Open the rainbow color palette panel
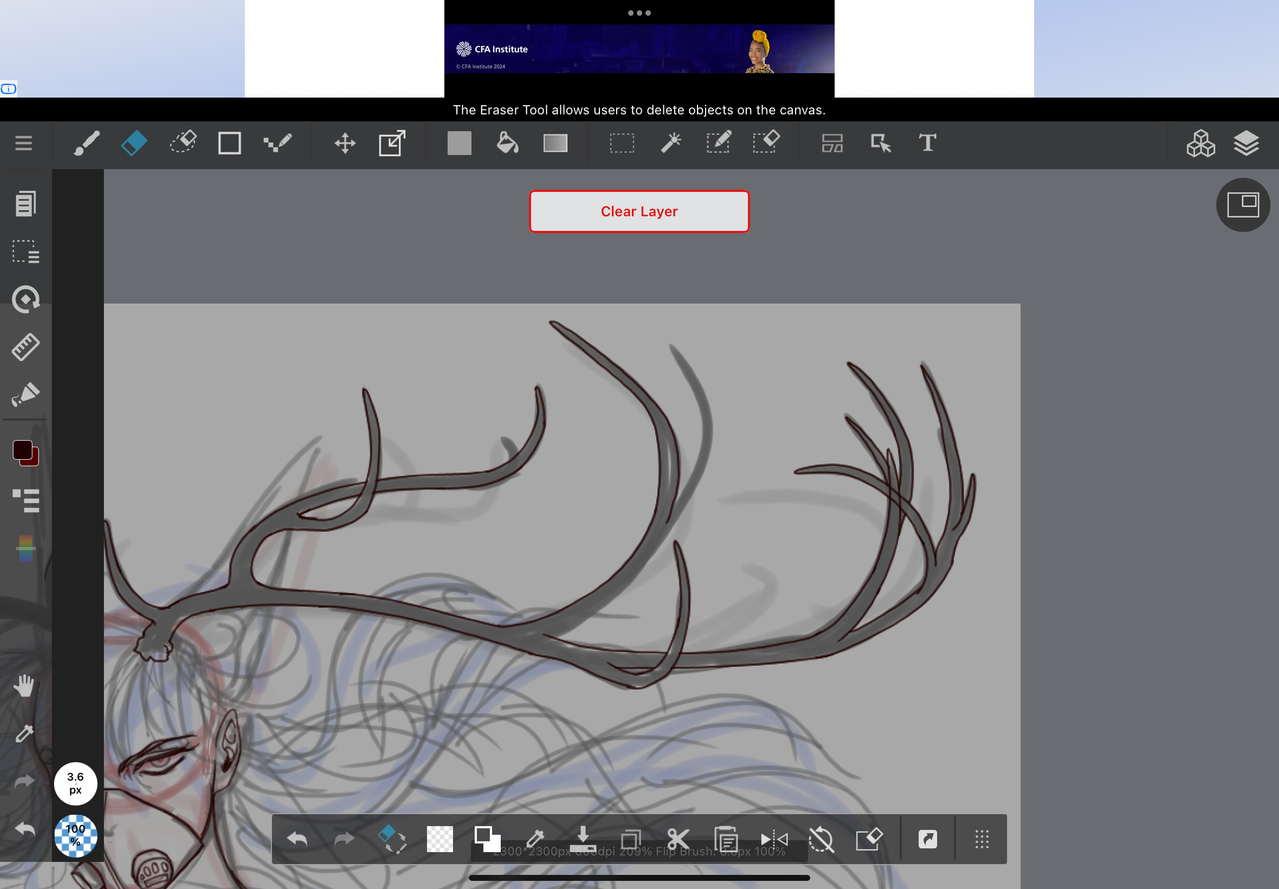The width and height of the screenshot is (1279, 889). tap(25, 548)
